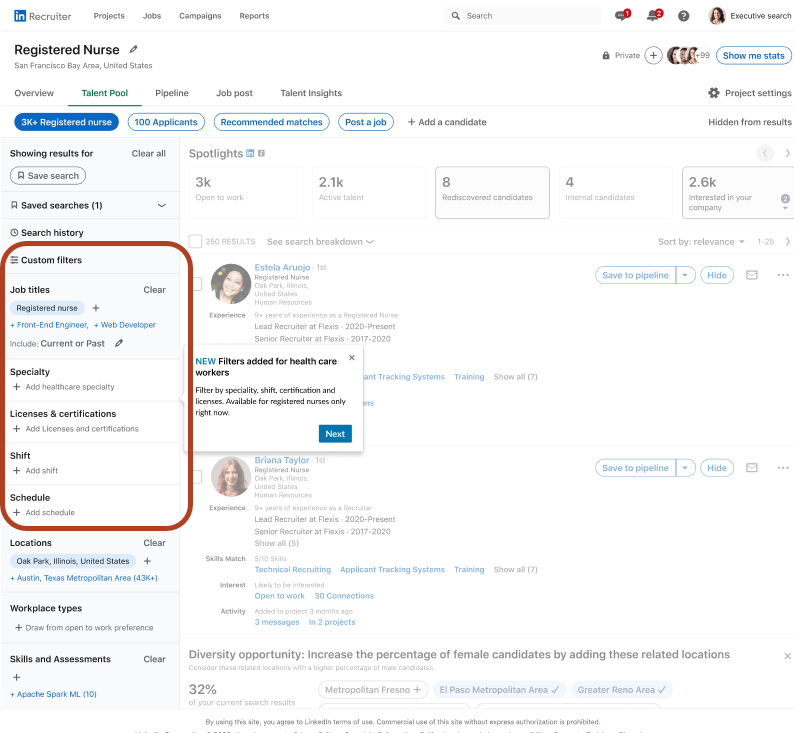Toggle the Greater Reno Area location chip
This screenshot has height=733, width=794.
[x=621, y=689]
